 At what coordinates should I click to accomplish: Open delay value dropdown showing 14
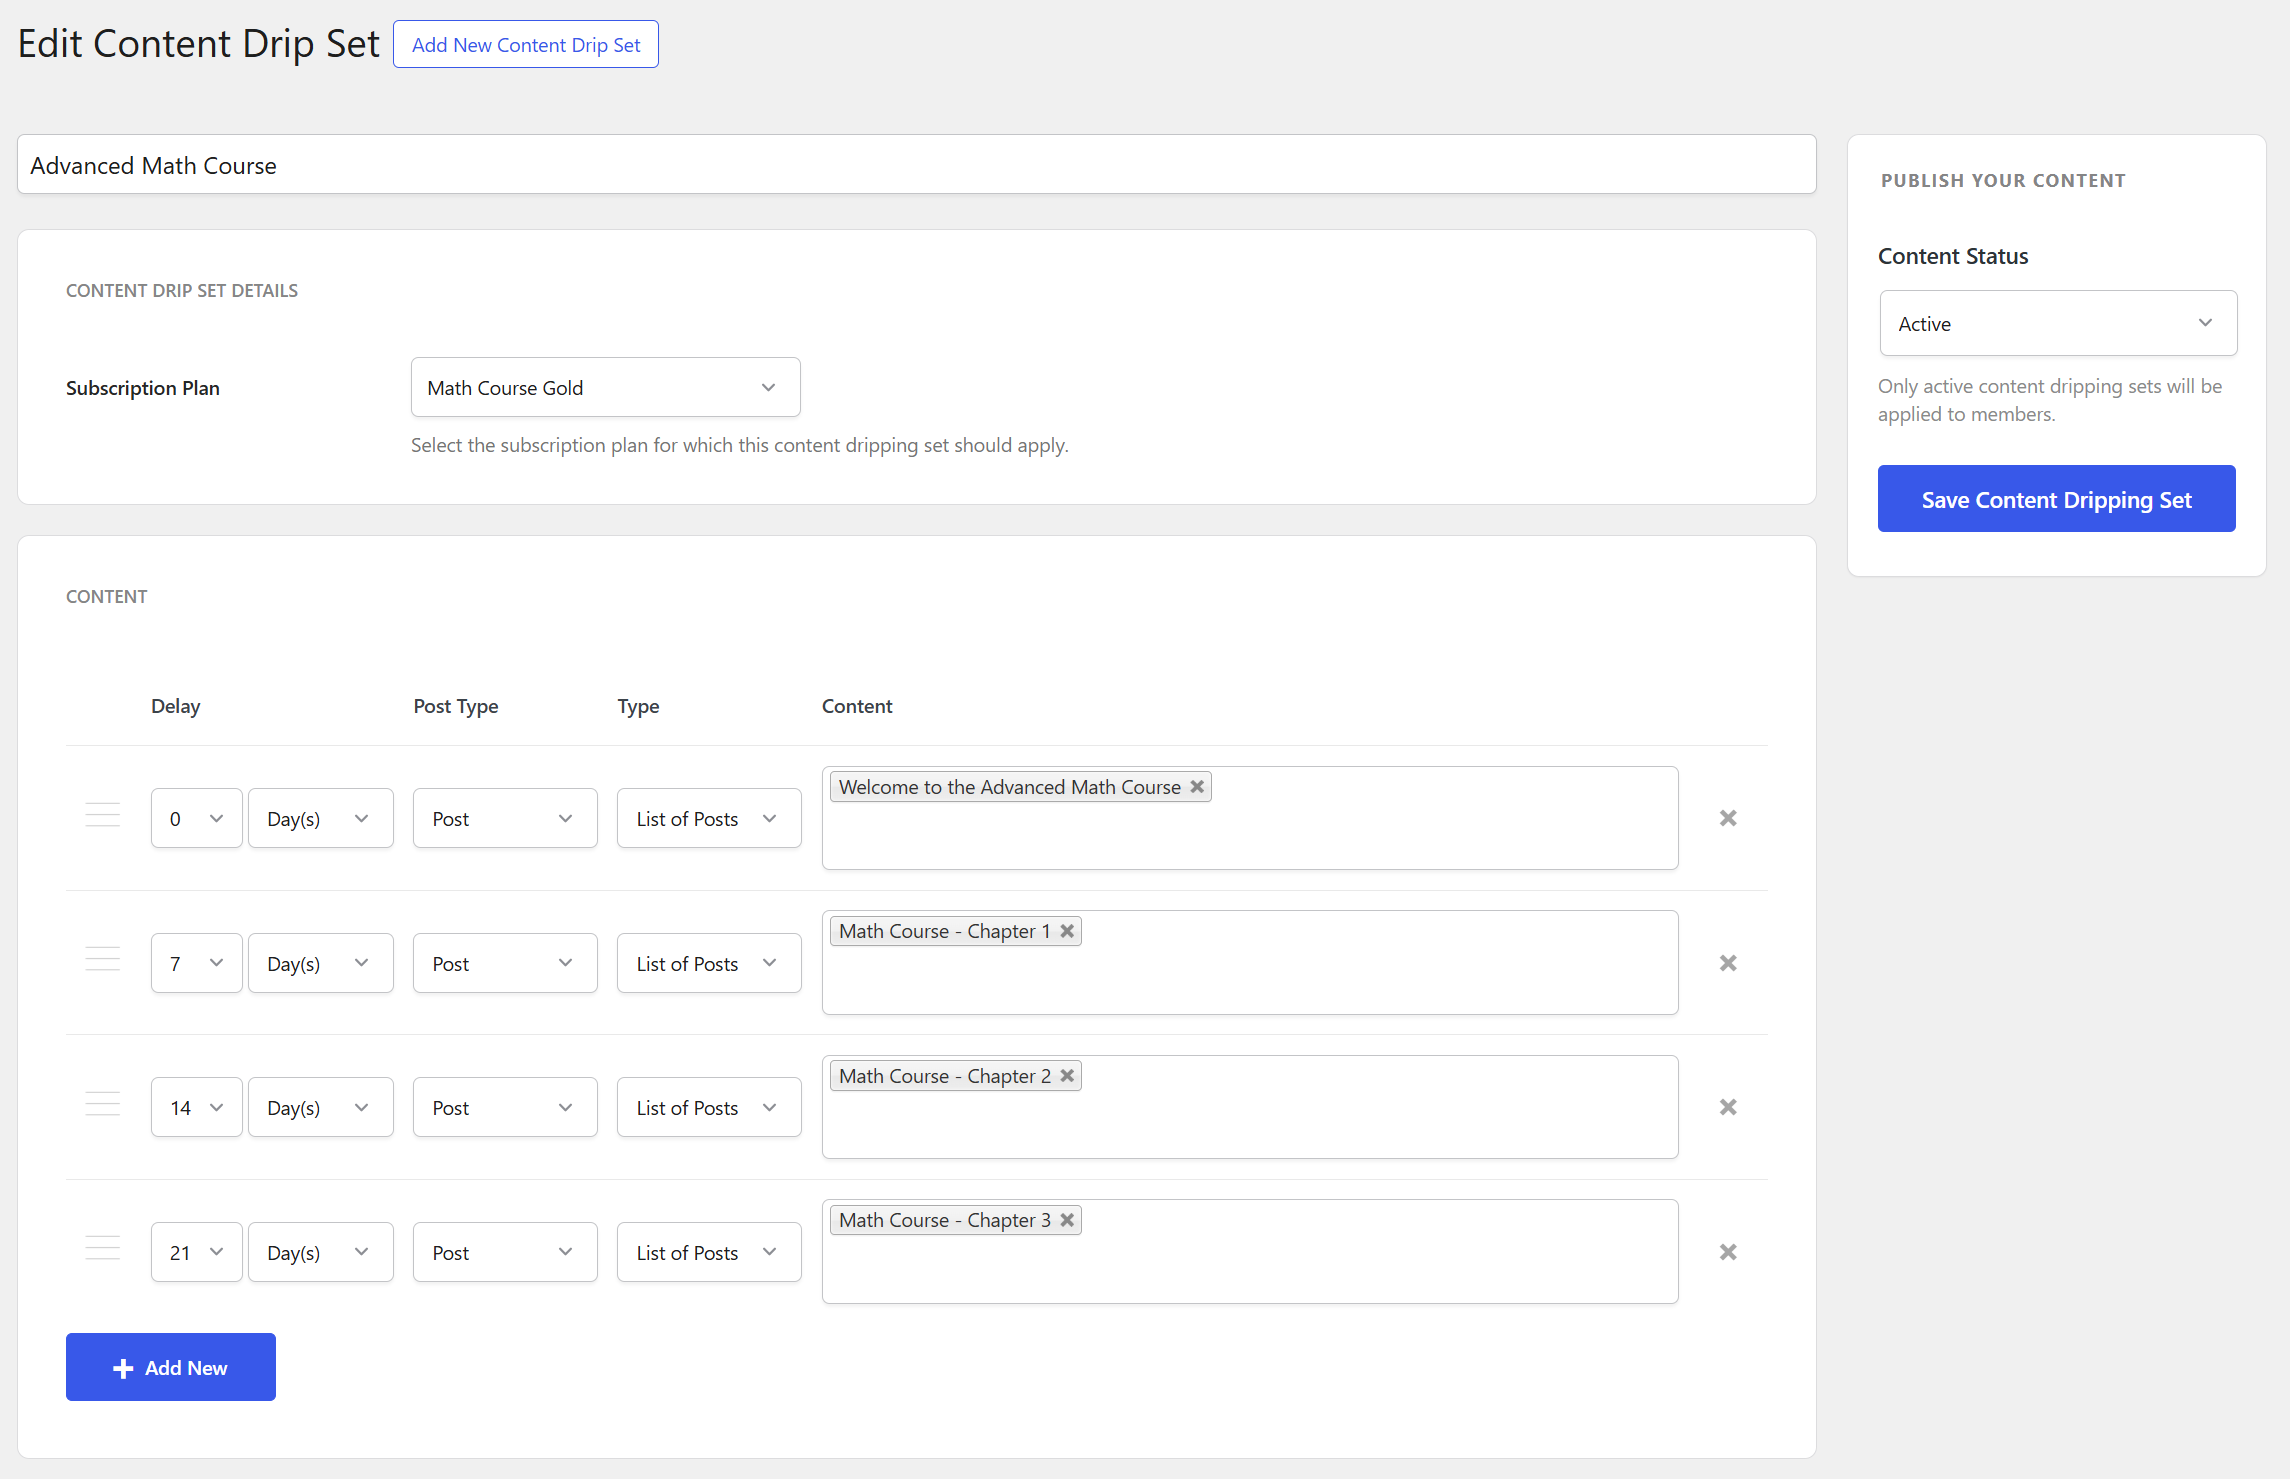[196, 1107]
